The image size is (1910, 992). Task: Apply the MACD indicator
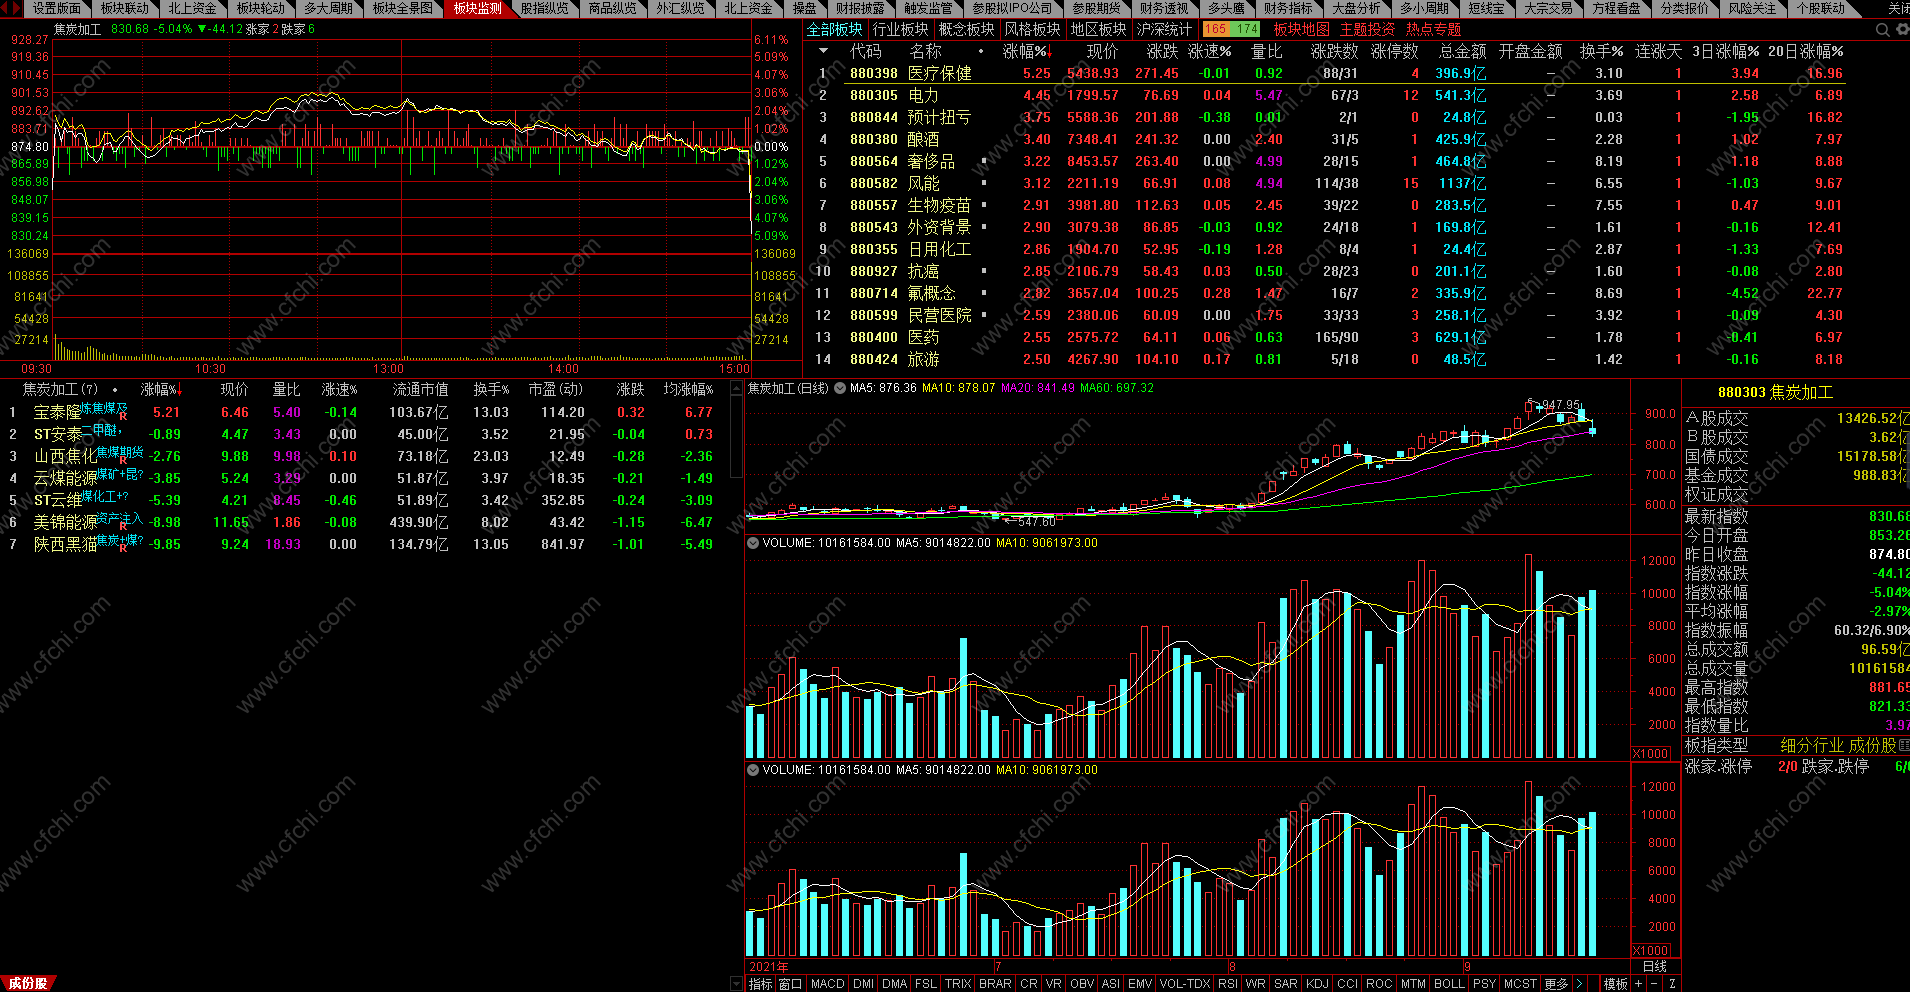[828, 984]
